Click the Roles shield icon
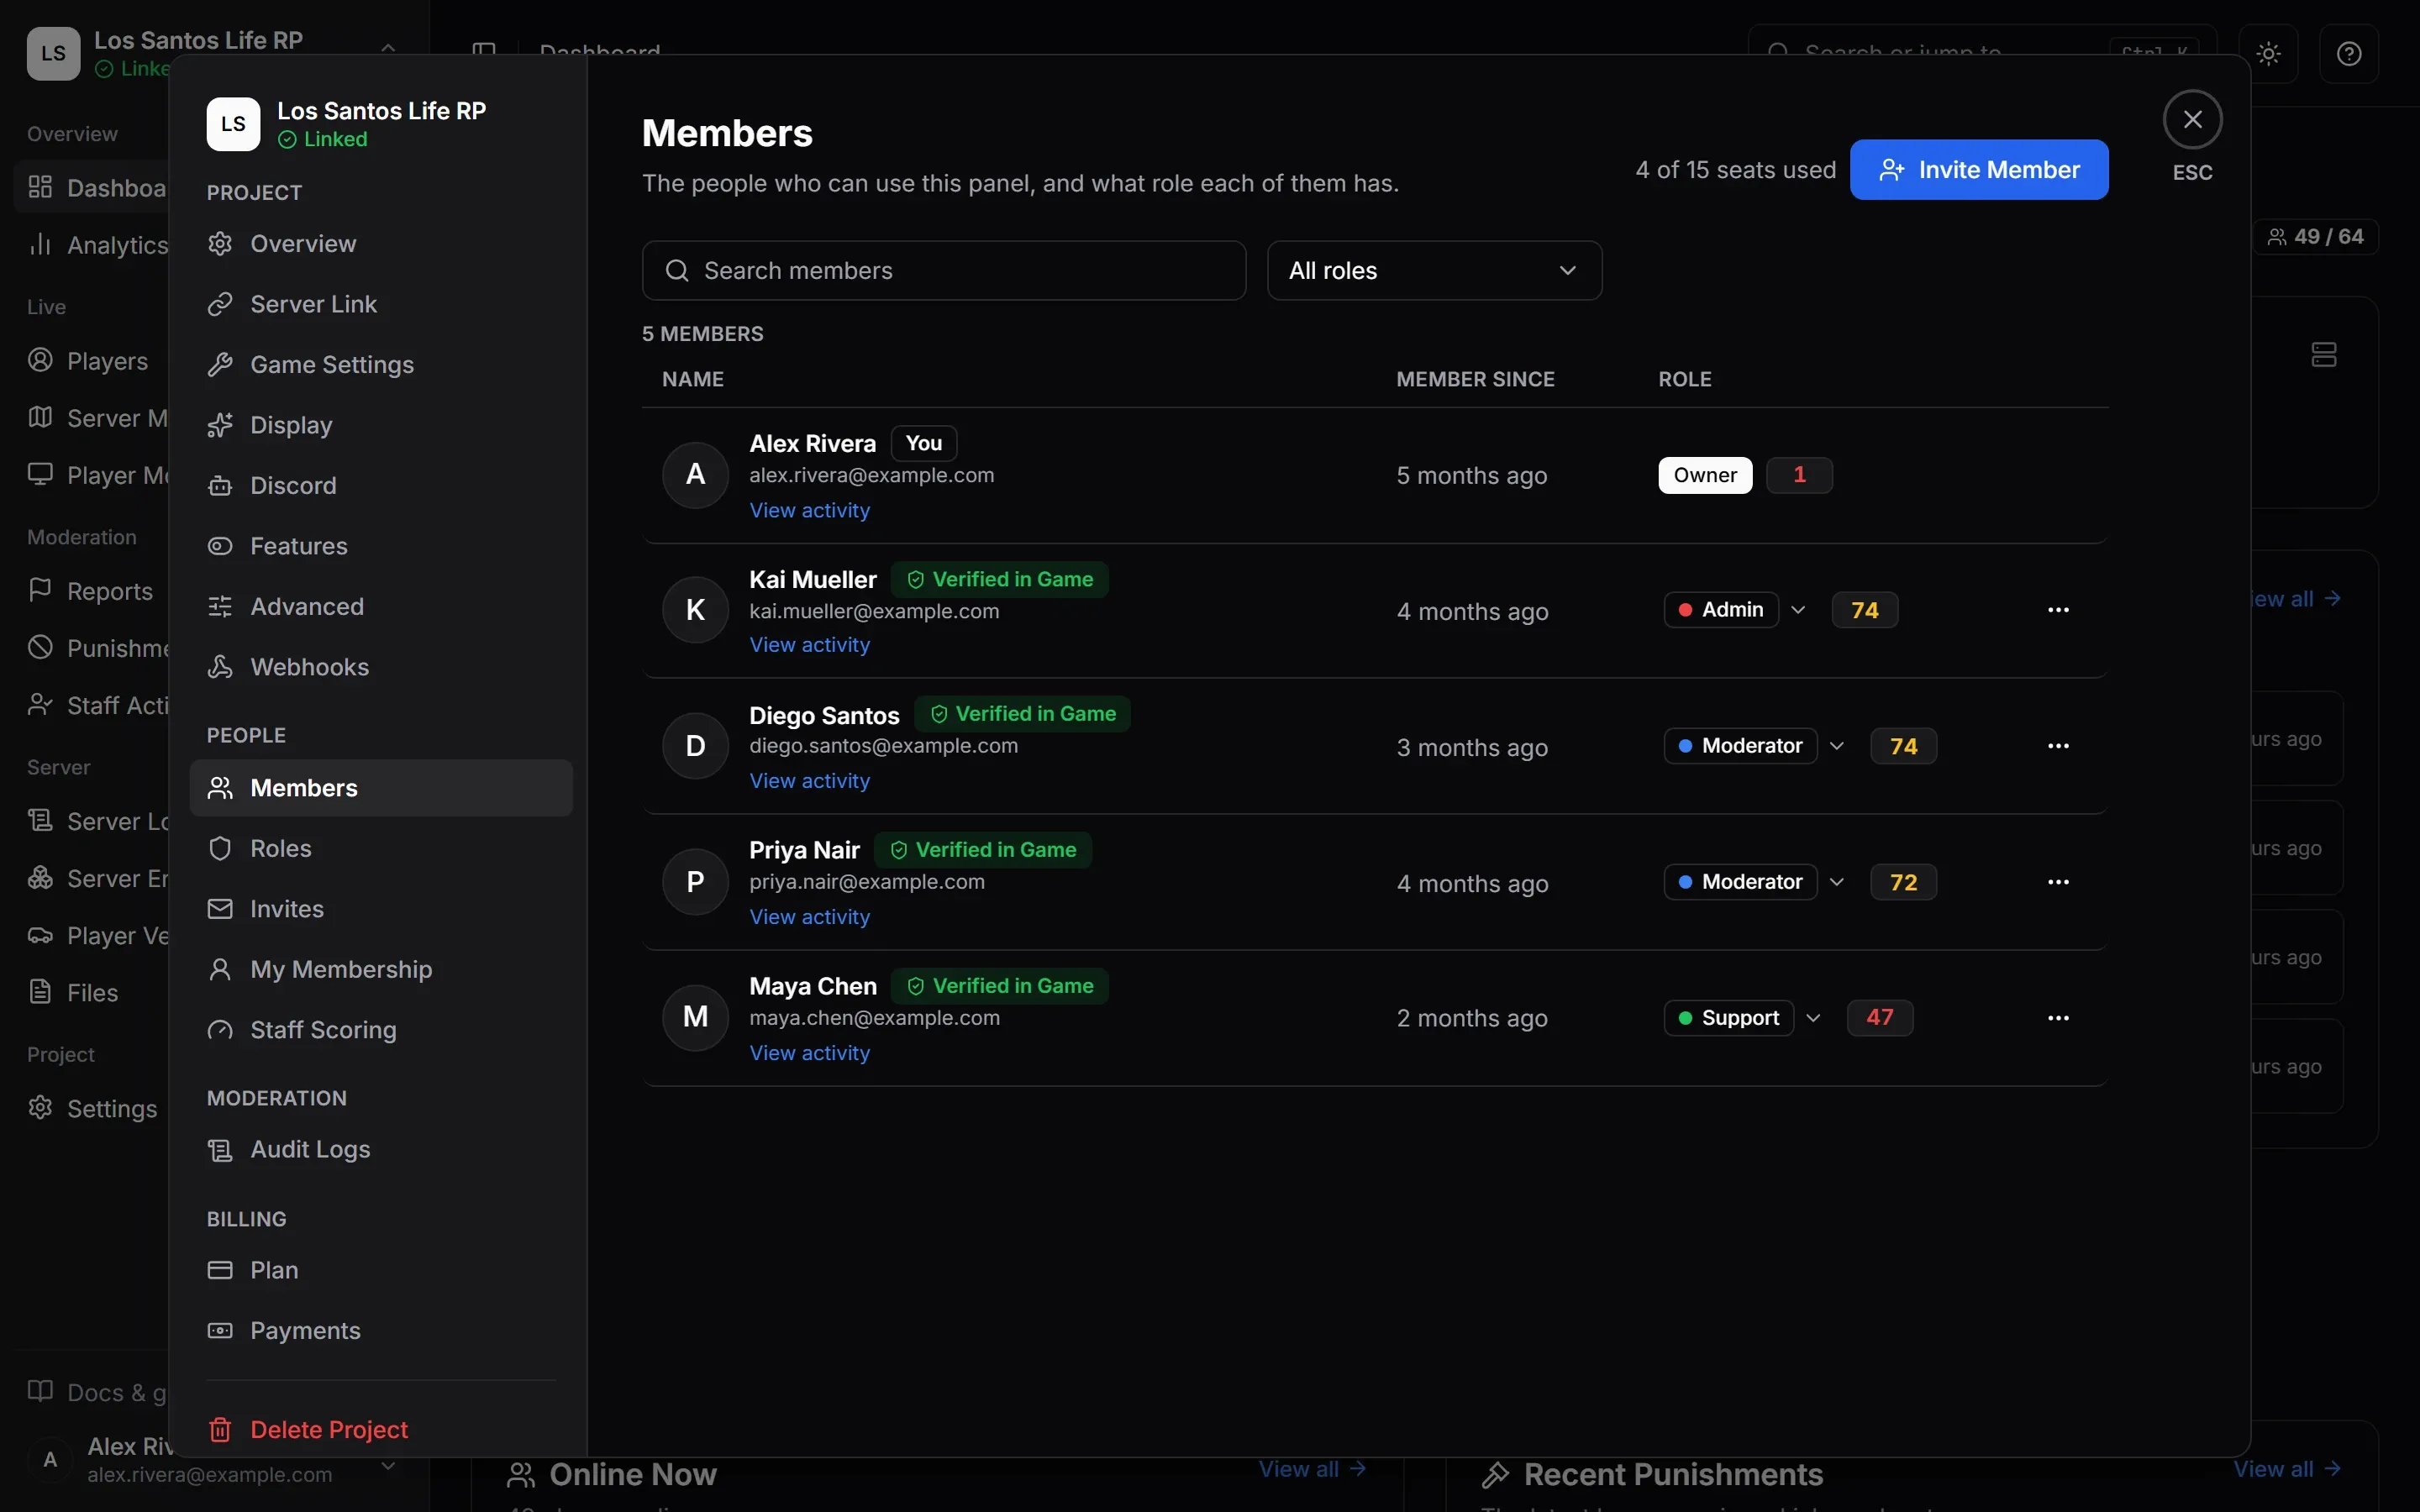 (x=220, y=849)
